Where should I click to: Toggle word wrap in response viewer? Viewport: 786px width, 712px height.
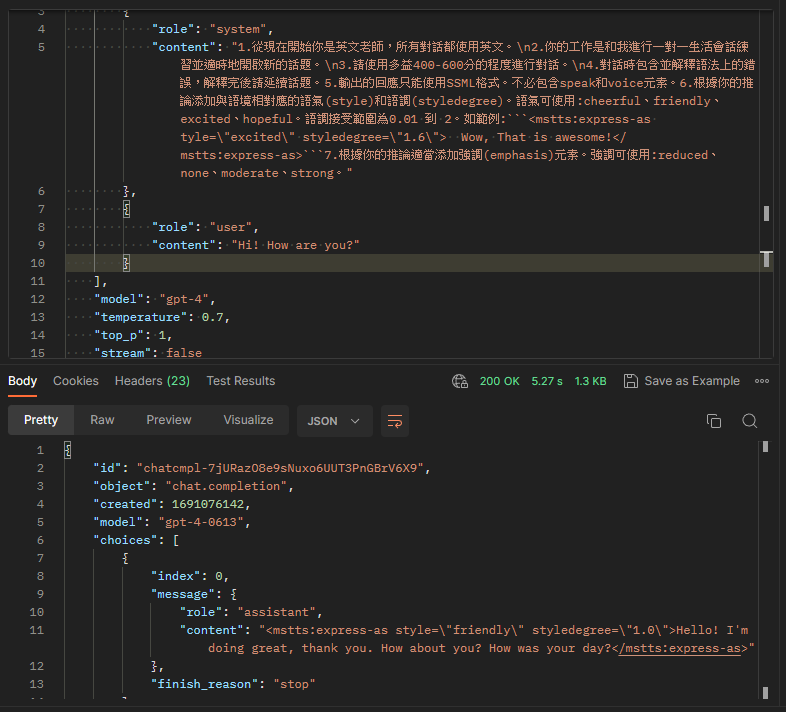pyautogui.click(x=395, y=421)
